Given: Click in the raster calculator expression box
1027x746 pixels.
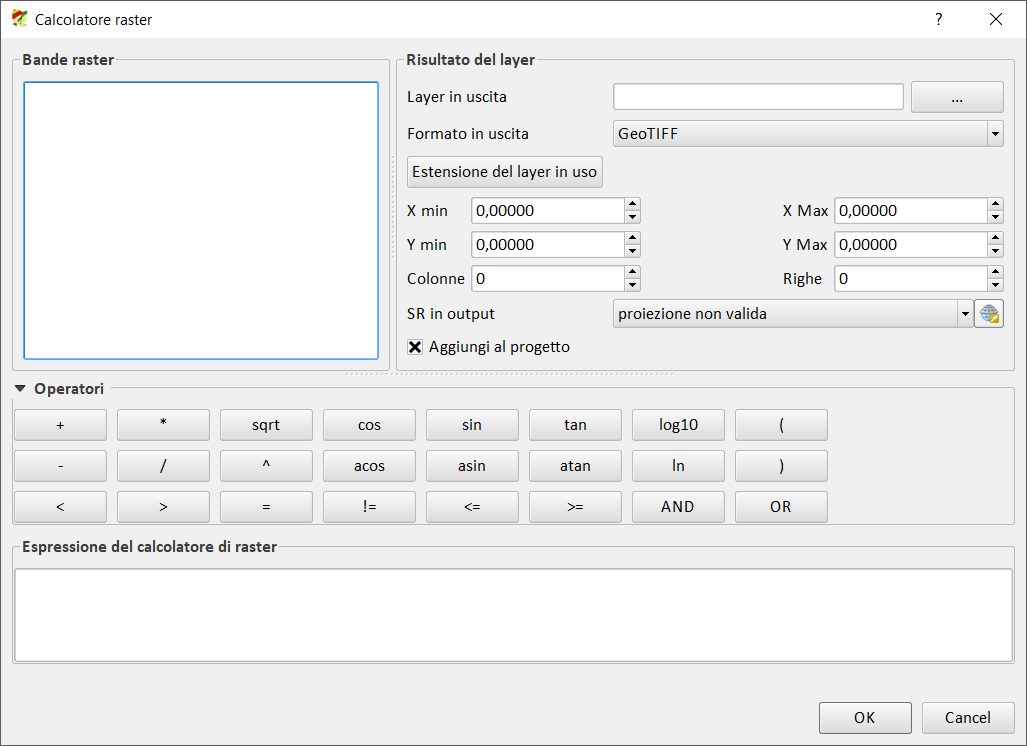Looking at the screenshot, I should pos(513,615).
